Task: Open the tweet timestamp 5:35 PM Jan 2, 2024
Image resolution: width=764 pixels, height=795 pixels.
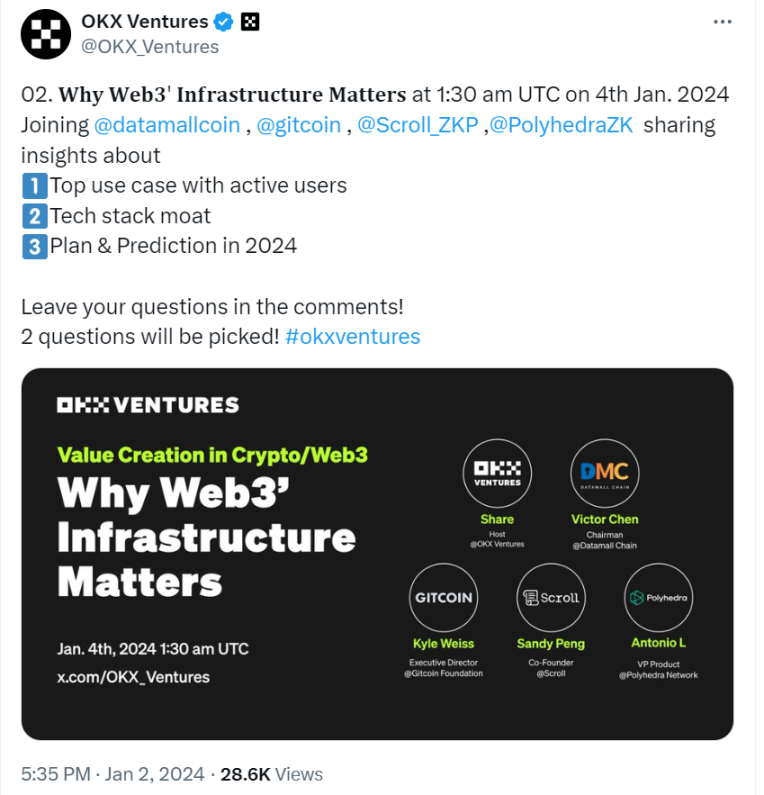Action: tap(113, 774)
